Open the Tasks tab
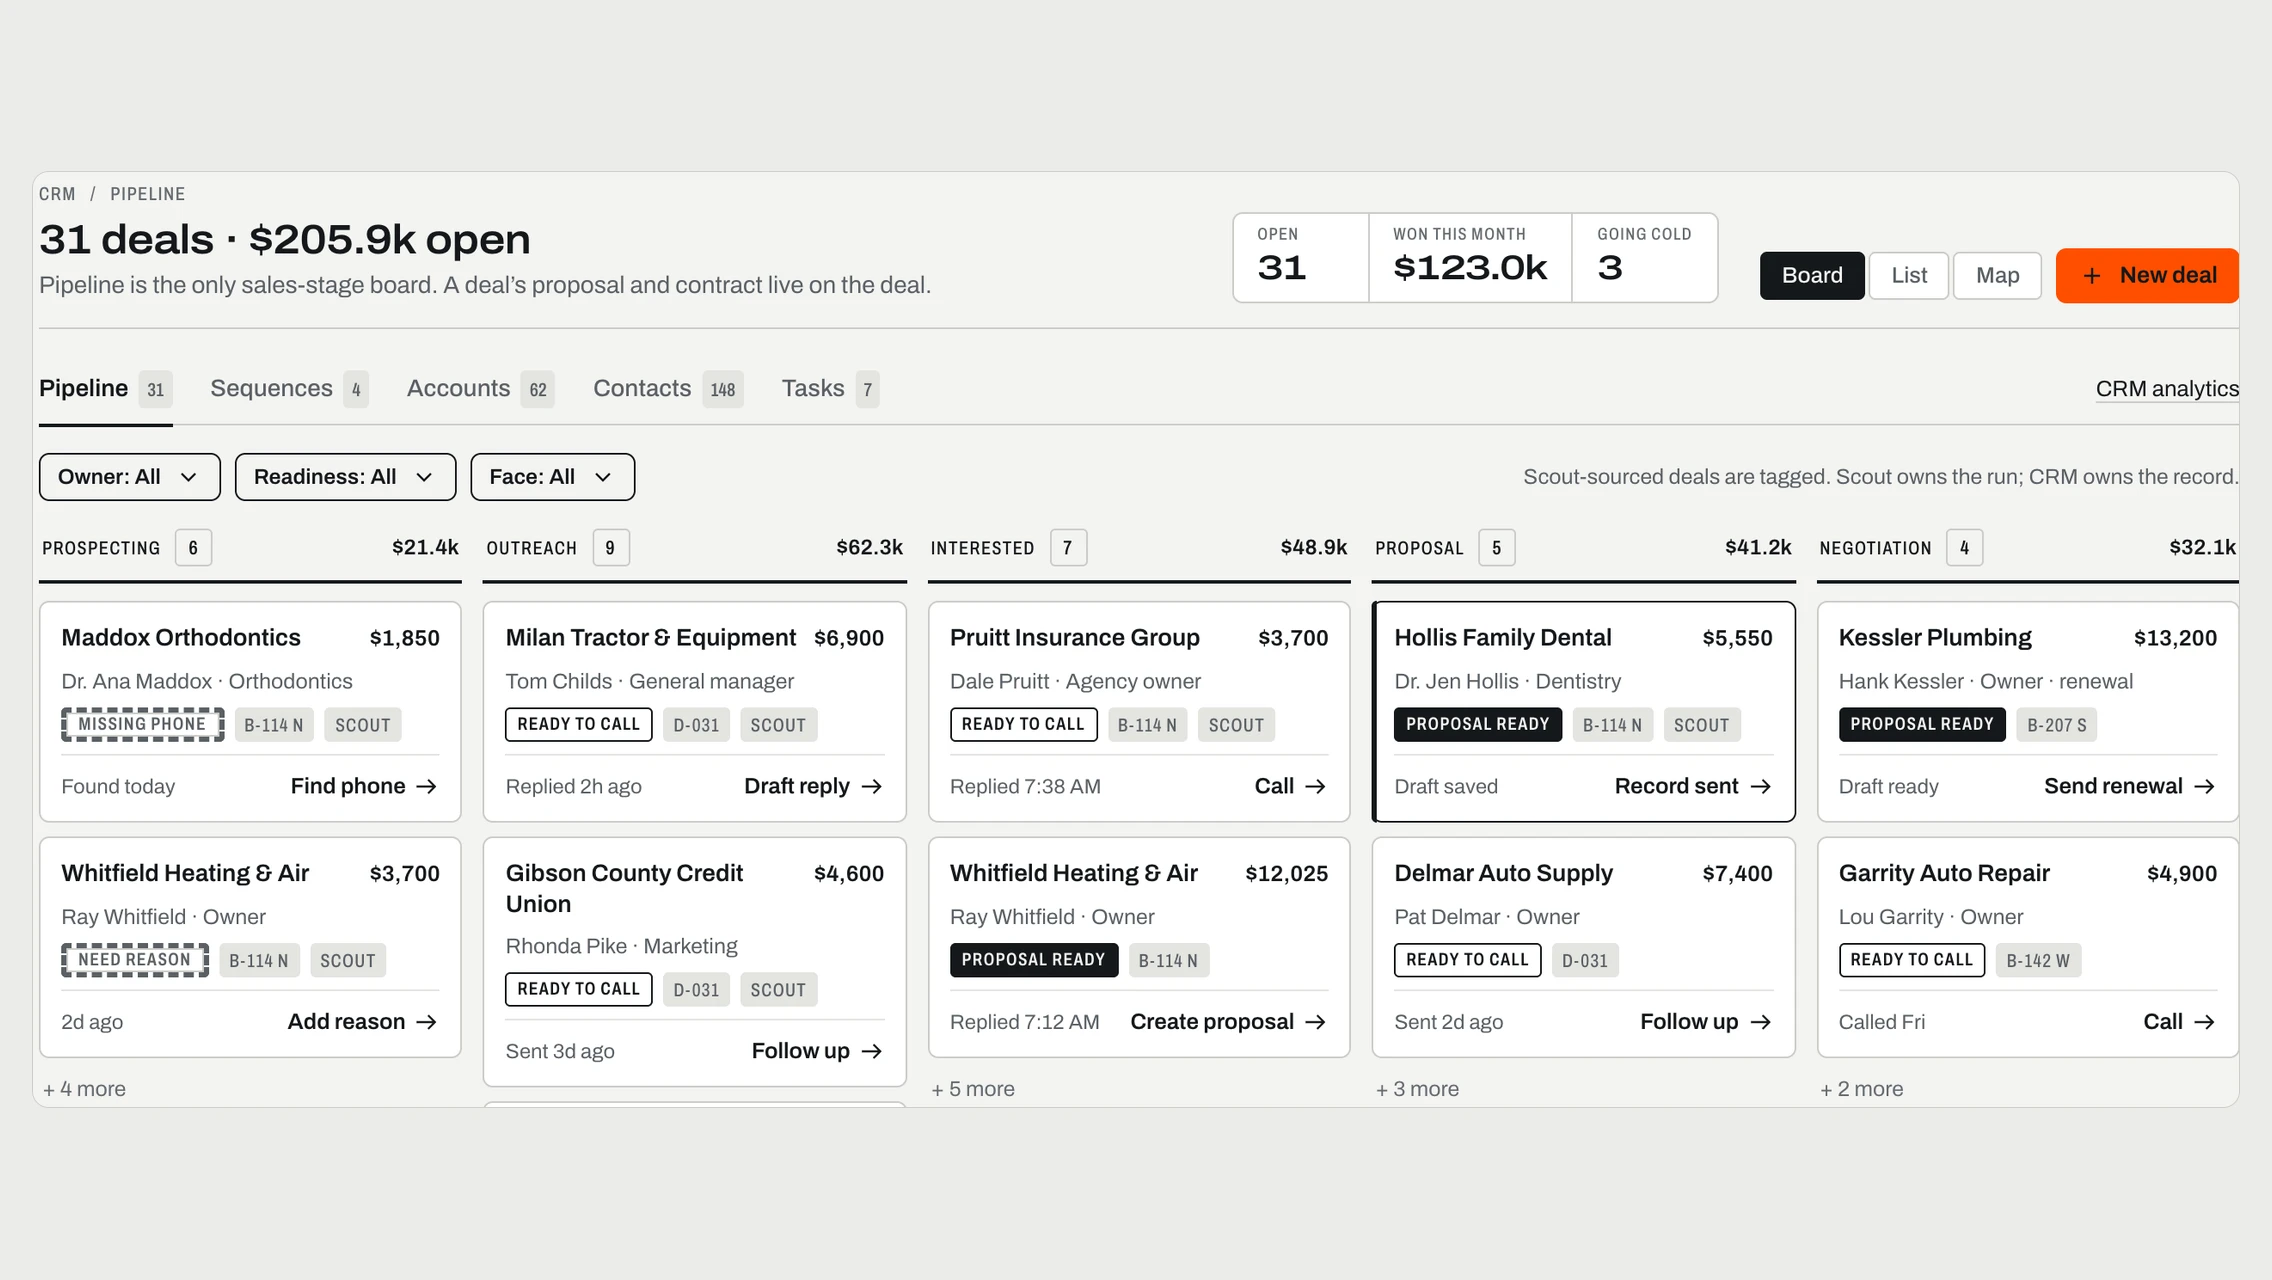Viewport: 2272px width, 1280px height. pyautogui.click(x=830, y=389)
